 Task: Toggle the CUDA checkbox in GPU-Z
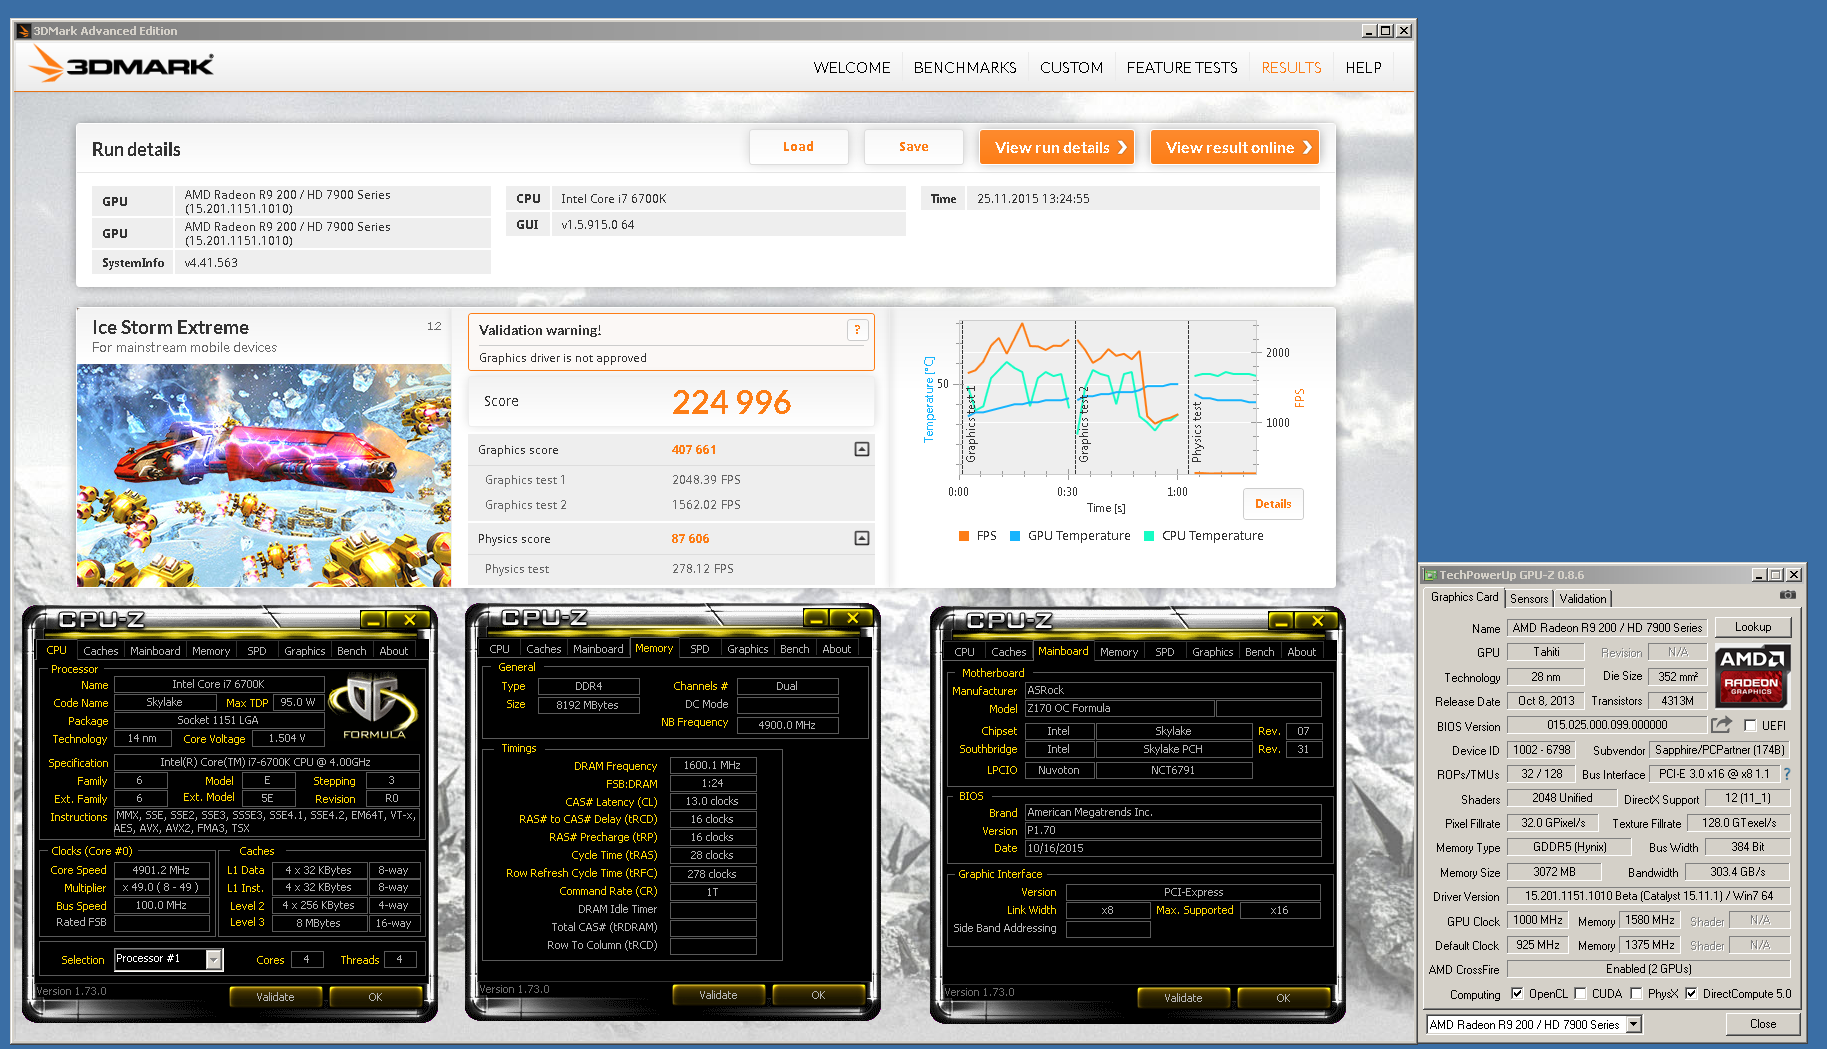pyautogui.click(x=1580, y=994)
